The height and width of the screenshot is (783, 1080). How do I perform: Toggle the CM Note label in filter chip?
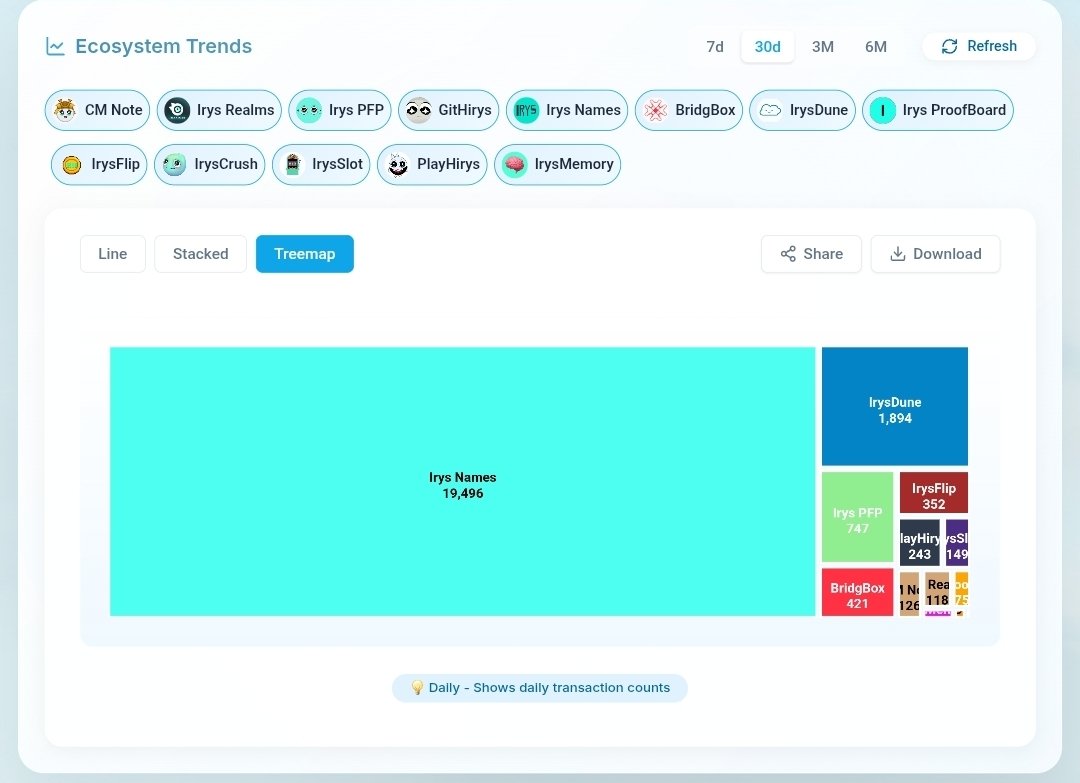click(114, 110)
